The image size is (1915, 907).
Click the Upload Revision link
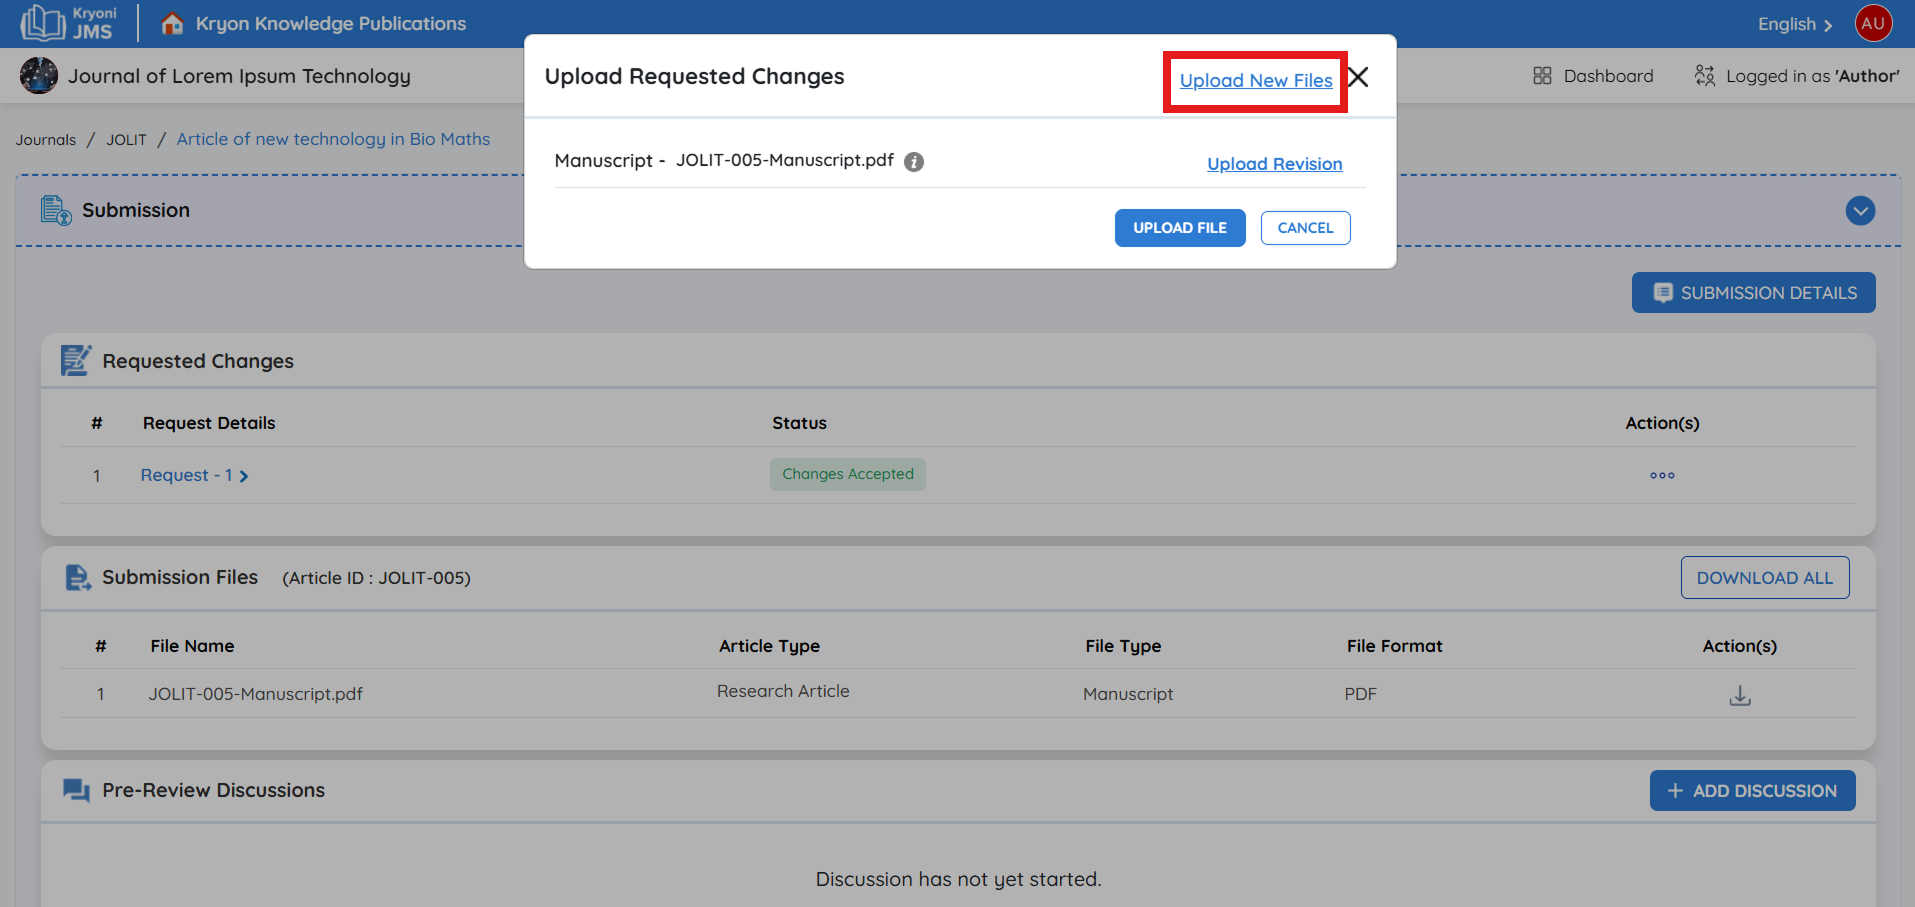click(x=1274, y=164)
